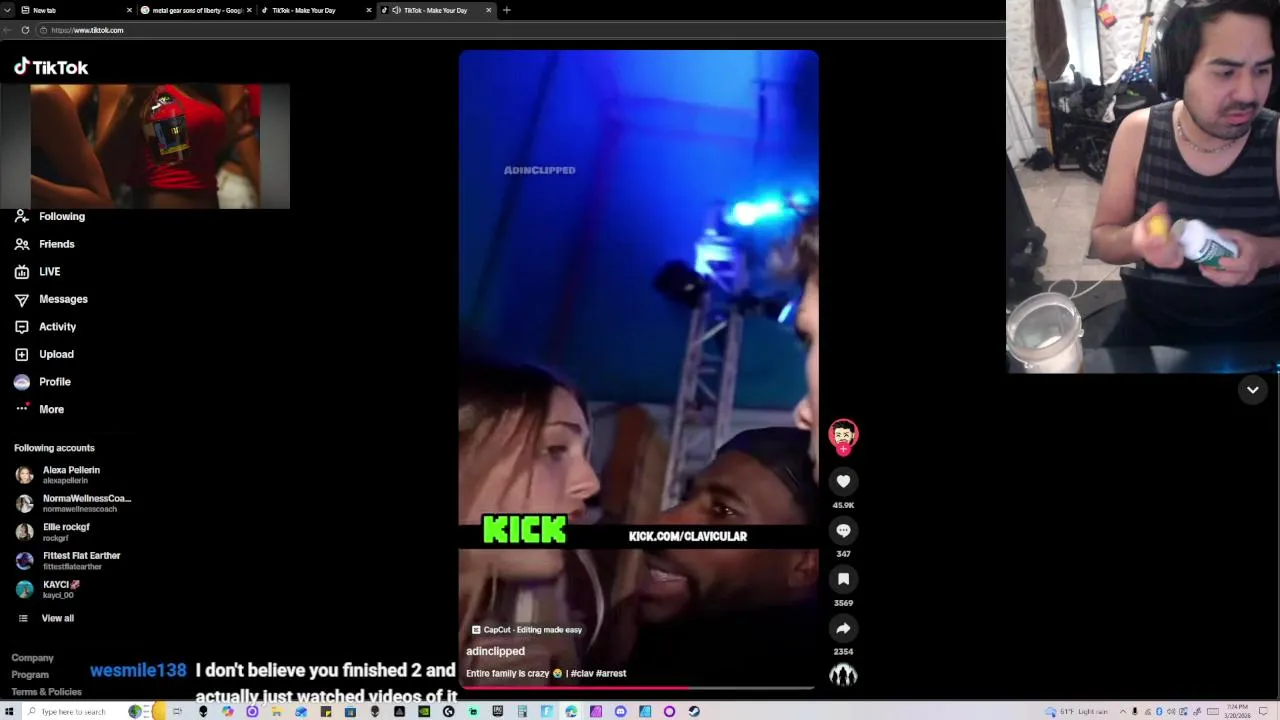Switch to the metal gear sons of liberty tab
Viewport: 1280px width, 720px height.
pyautogui.click(x=196, y=10)
